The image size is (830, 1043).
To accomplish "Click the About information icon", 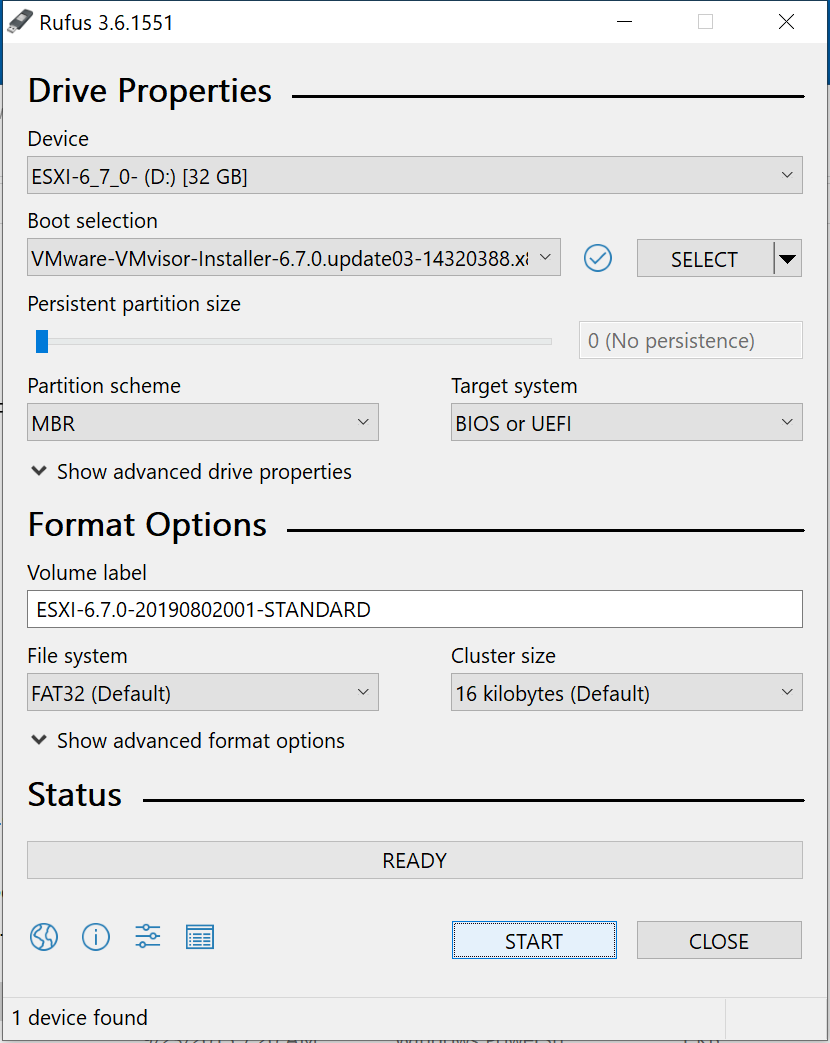I will click(x=96, y=937).
